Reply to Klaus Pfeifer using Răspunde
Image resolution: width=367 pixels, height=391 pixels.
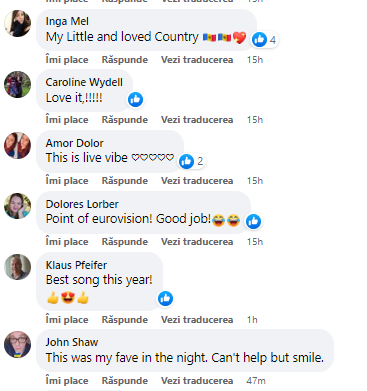click(x=125, y=320)
